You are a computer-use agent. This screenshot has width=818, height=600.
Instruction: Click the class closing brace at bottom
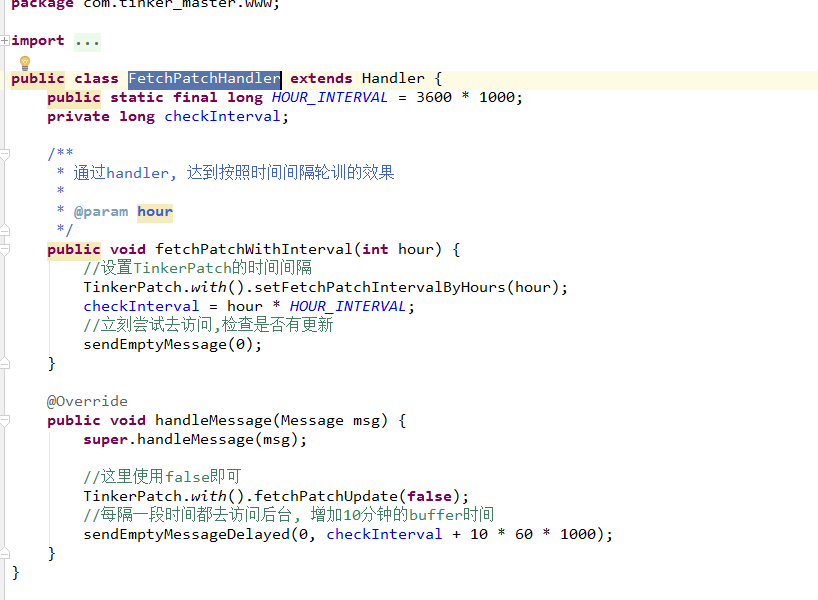point(16,572)
